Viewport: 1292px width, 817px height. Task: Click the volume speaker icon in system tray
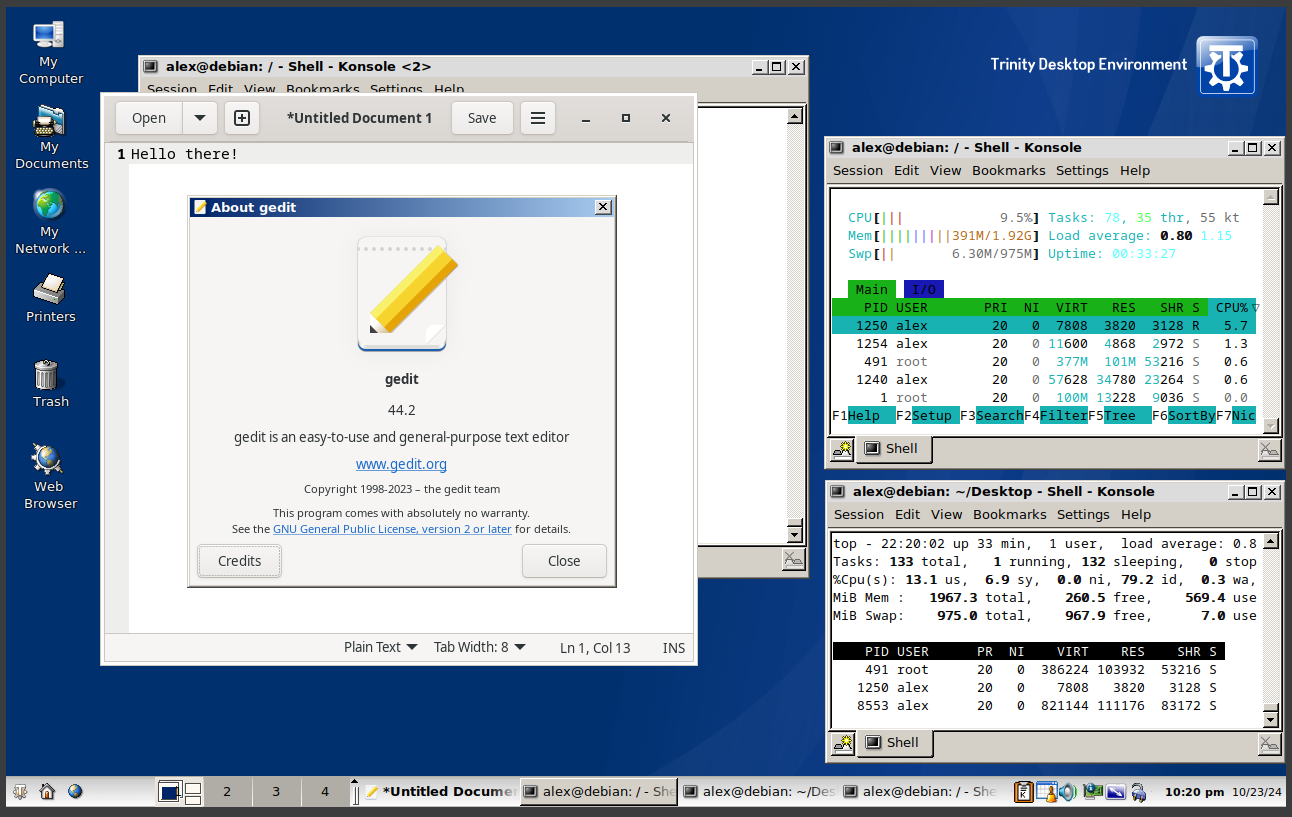1068,792
